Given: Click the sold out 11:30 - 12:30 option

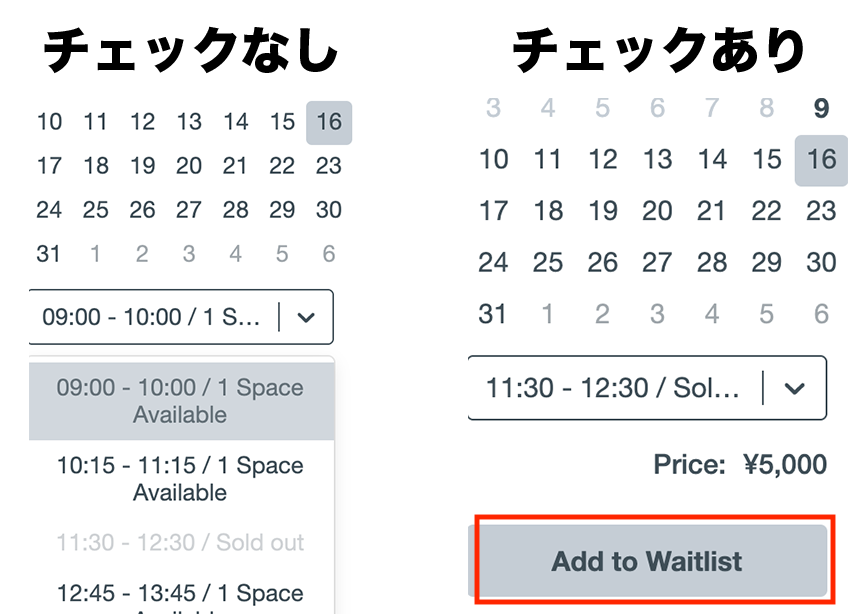Looking at the screenshot, I should pos(180,543).
